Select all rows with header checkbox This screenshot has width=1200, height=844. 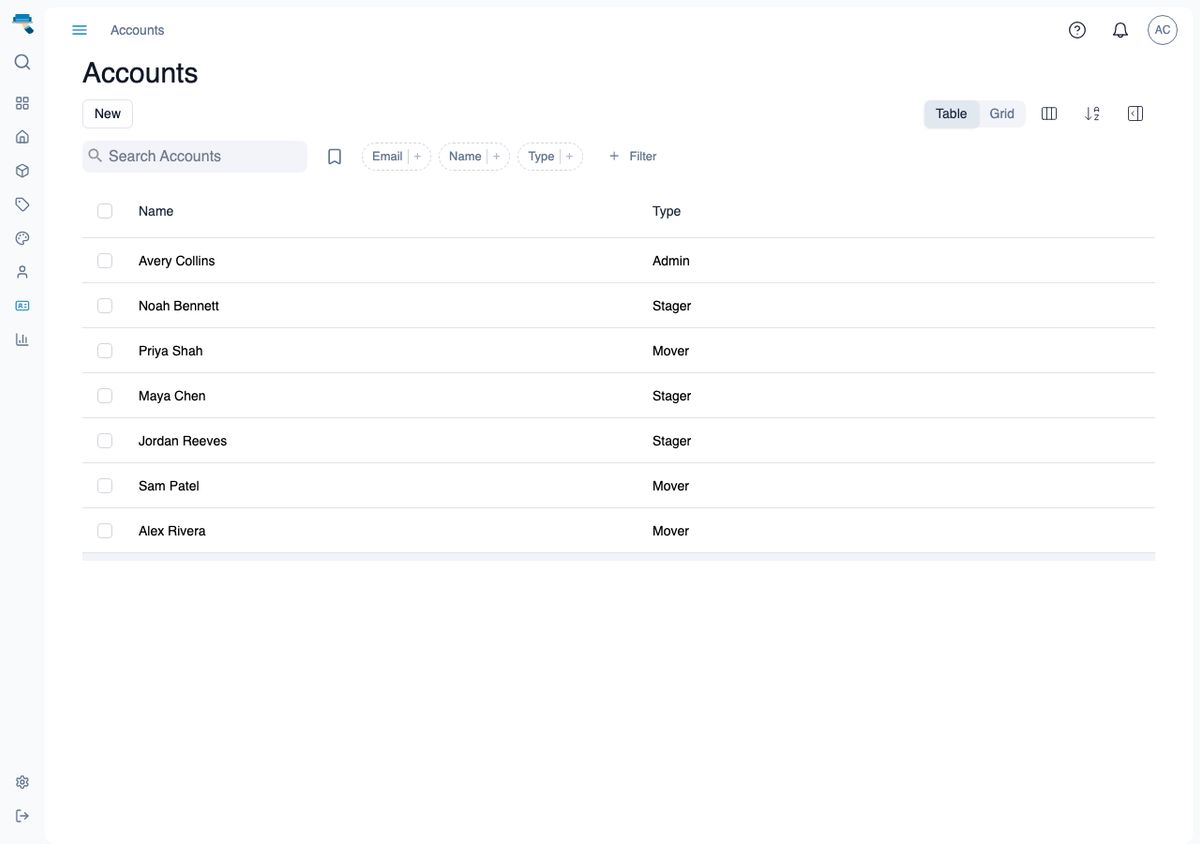point(105,211)
